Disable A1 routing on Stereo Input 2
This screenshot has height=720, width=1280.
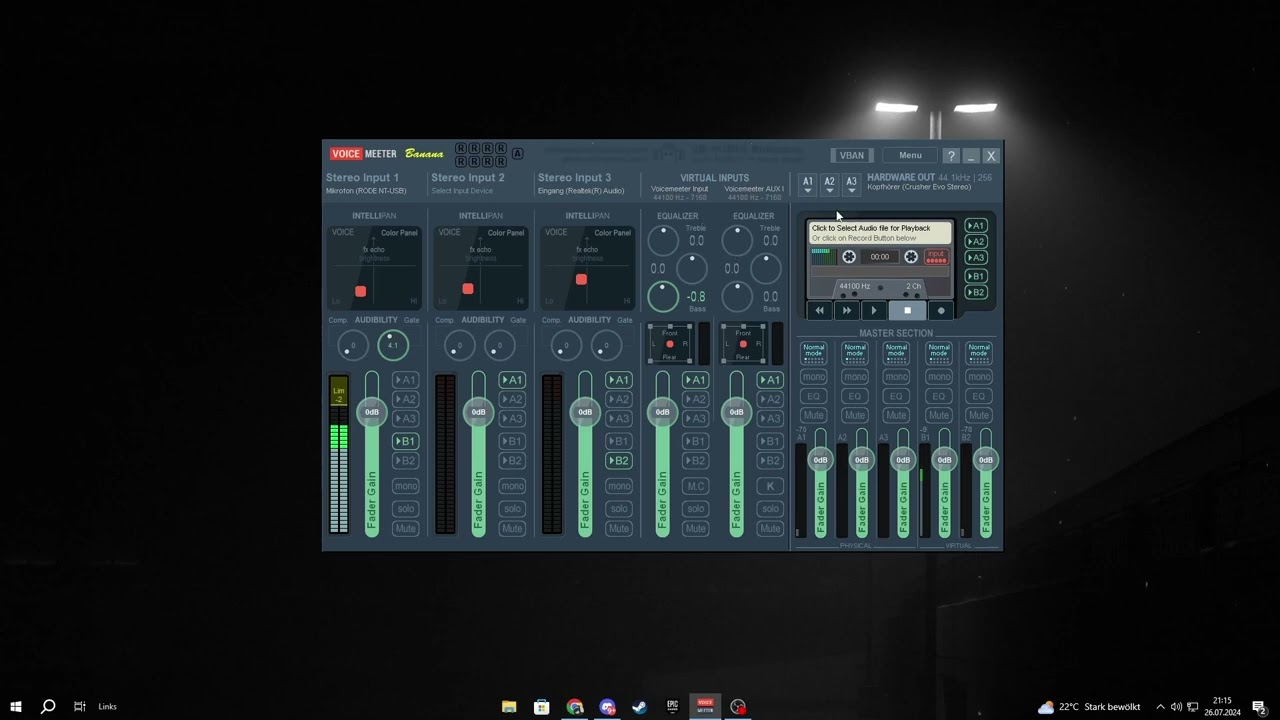pos(512,380)
